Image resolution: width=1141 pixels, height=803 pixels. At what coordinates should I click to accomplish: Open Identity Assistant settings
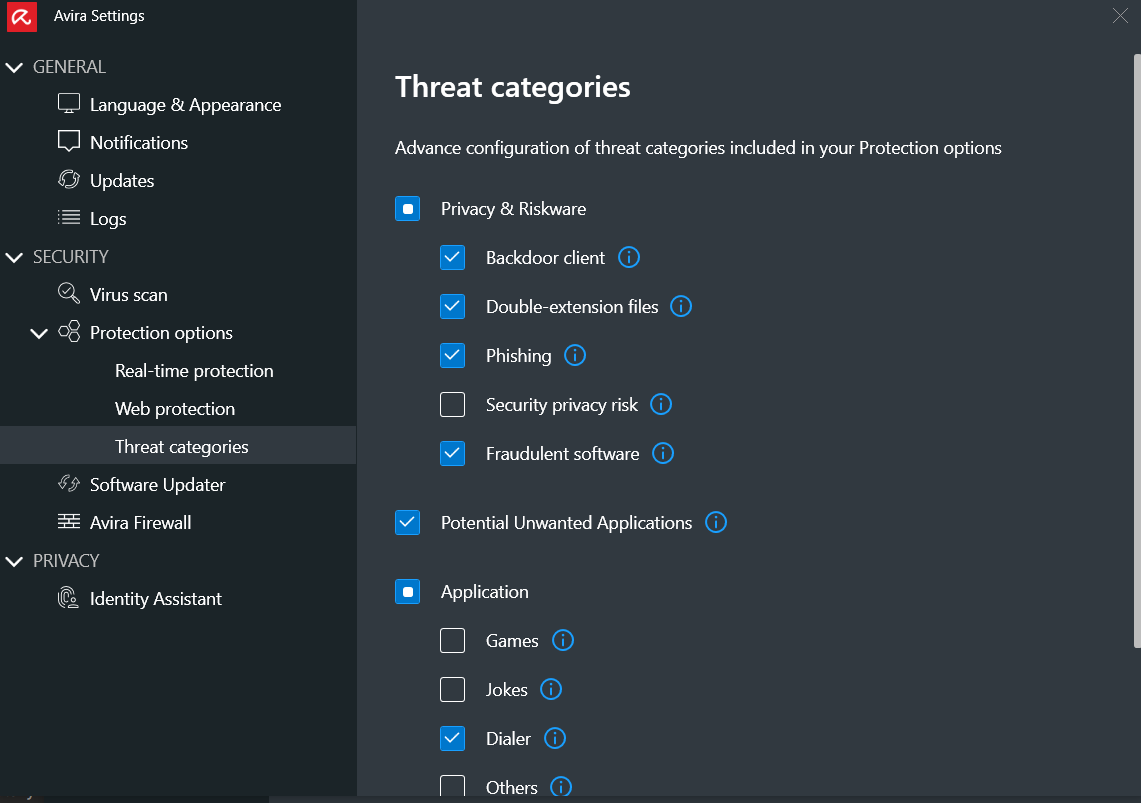(155, 599)
